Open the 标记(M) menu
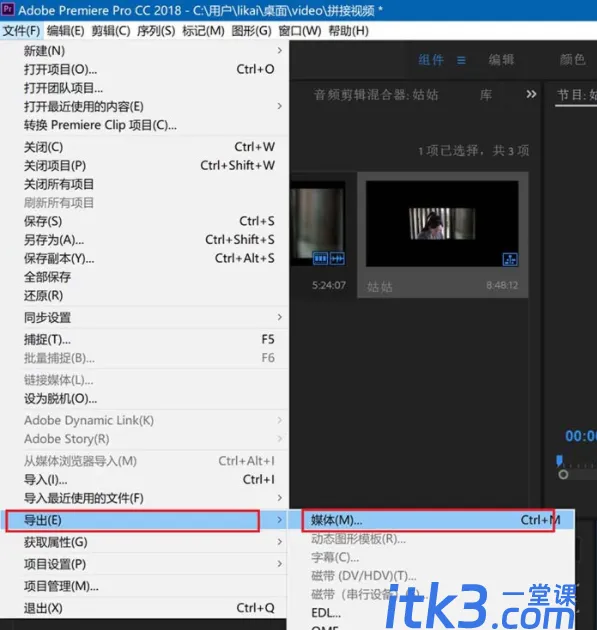Viewport: 597px width, 630px height. pos(203,31)
